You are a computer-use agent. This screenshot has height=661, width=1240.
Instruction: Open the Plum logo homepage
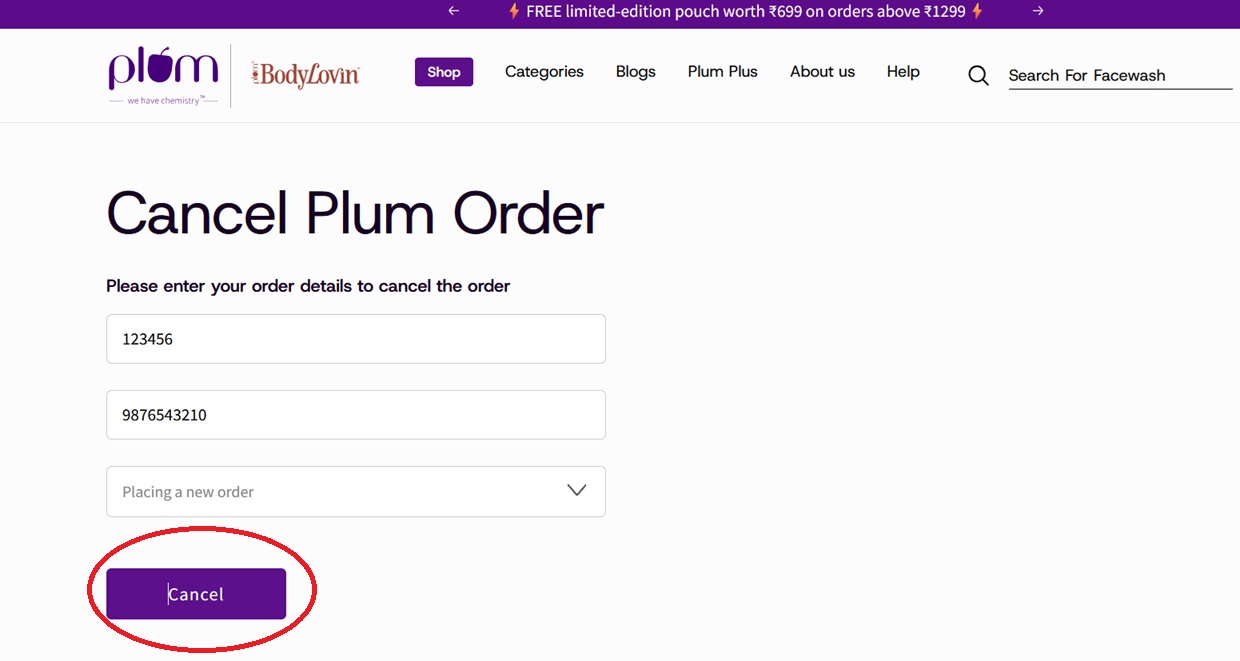[163, 68]
